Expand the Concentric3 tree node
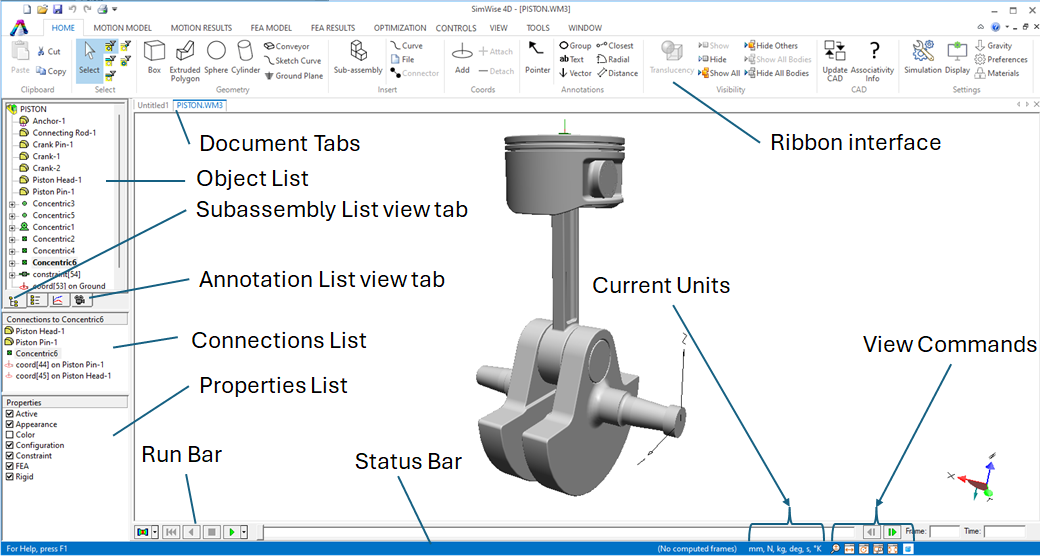The height and width of the screenshot is (556, 1053). (11, 204)
